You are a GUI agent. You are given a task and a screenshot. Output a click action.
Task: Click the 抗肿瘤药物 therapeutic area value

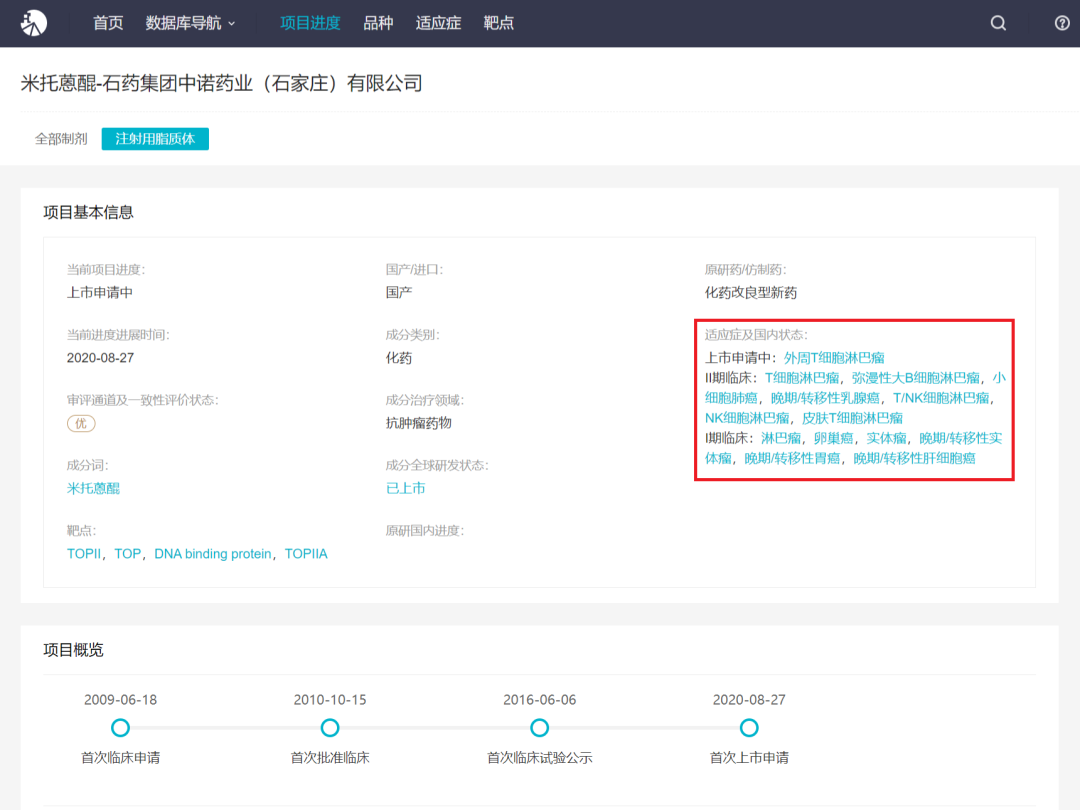tap(419, 423)
